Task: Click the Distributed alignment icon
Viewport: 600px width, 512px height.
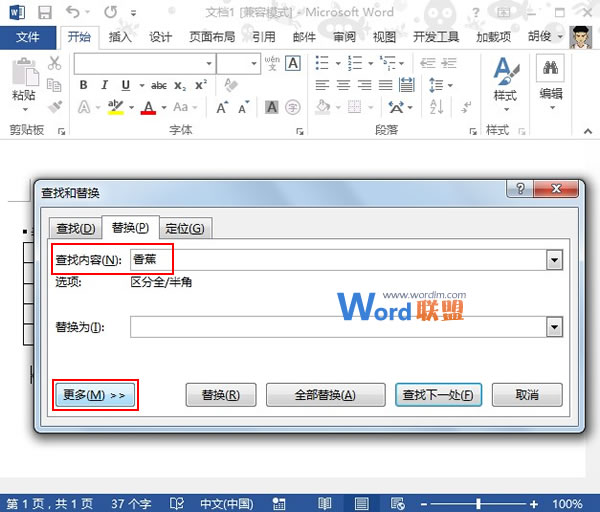Action: click(406, 85)
